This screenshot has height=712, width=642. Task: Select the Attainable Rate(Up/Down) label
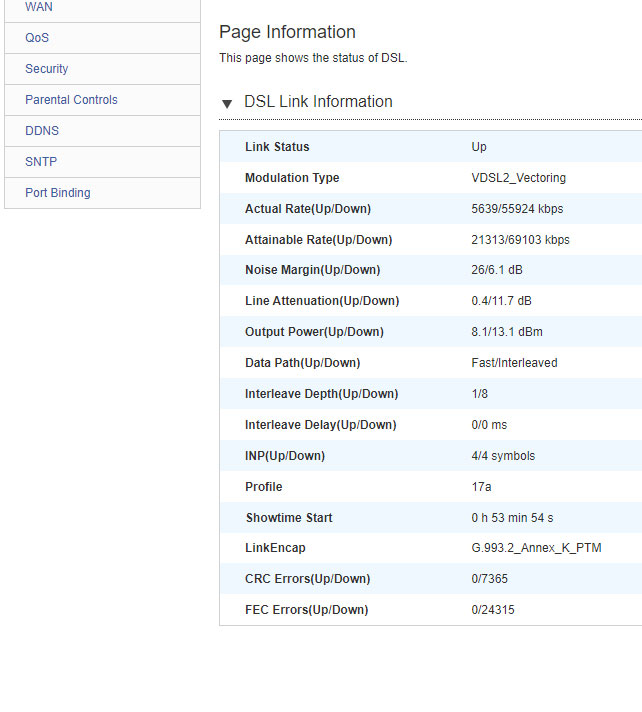click(318, 240)
